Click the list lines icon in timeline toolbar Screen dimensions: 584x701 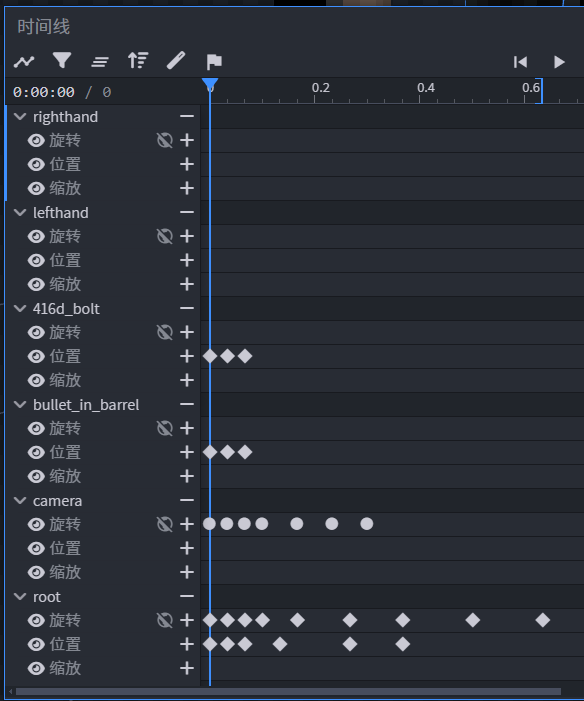coord(100,62)
